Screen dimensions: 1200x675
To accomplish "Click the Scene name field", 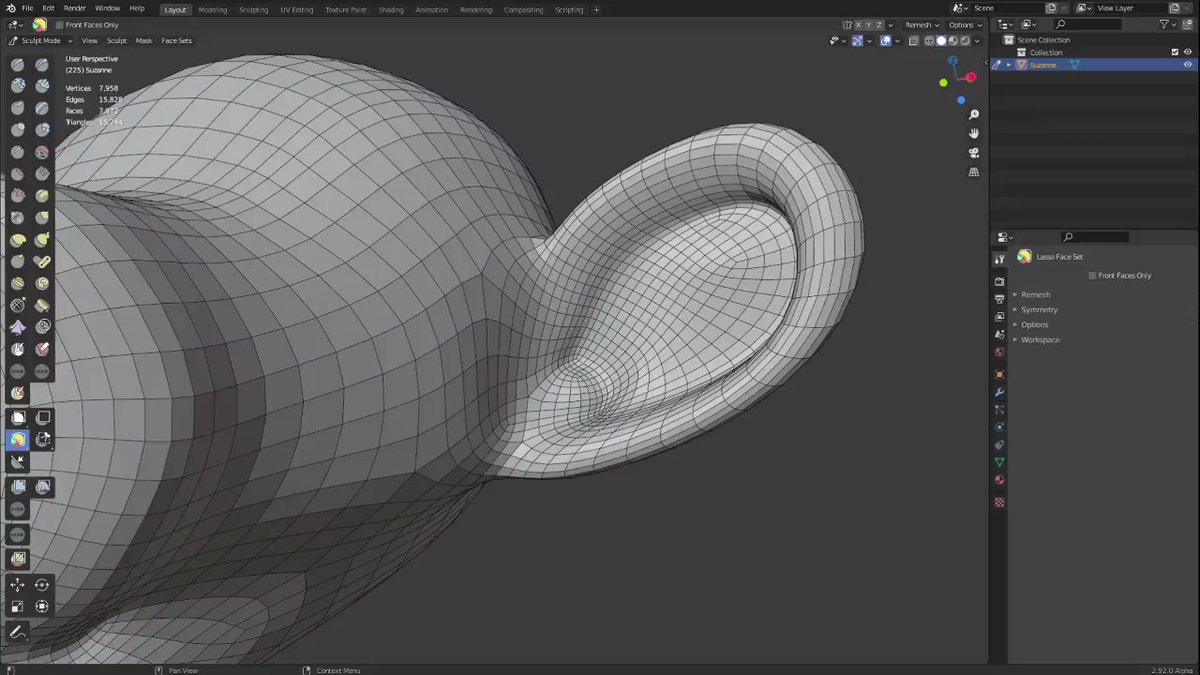I will 1008,8.
